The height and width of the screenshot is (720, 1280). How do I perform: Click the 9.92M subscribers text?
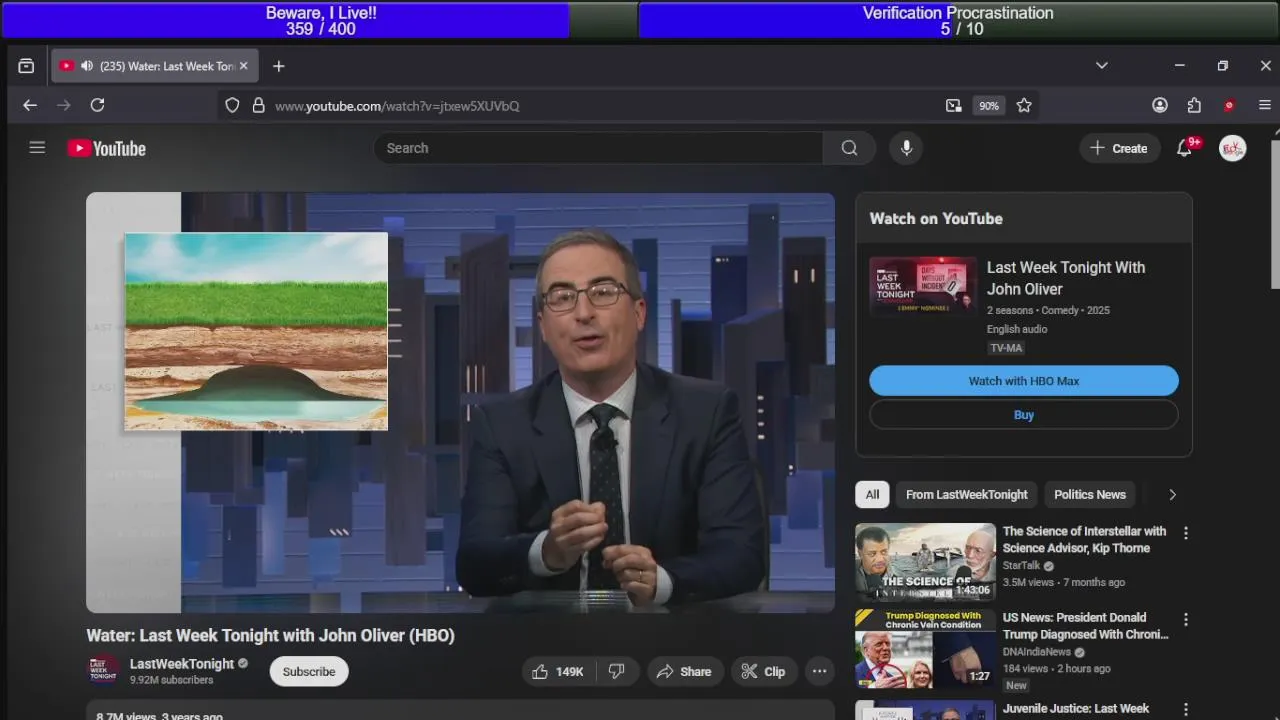pos(171,680)
